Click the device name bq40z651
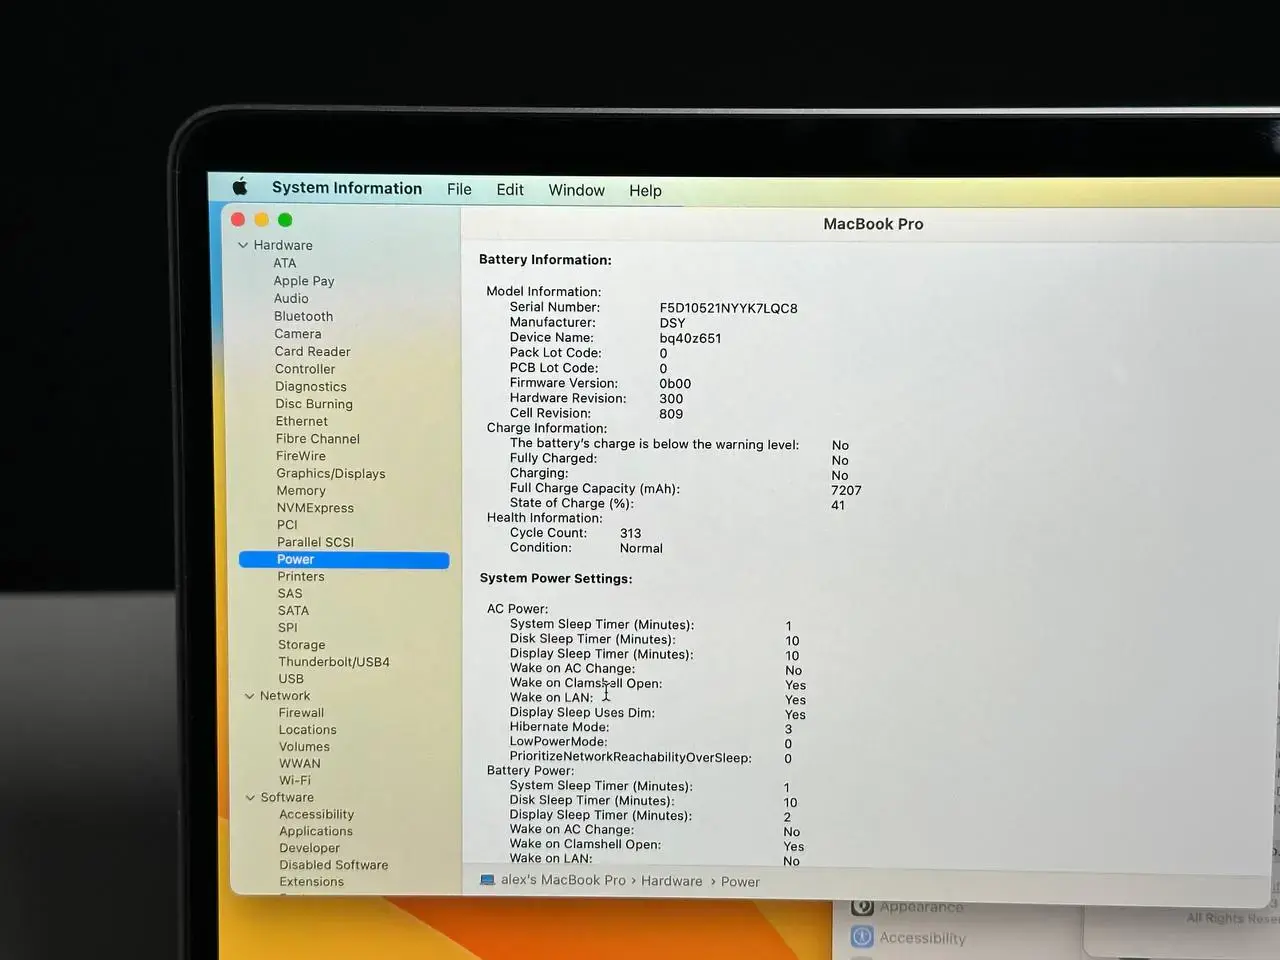The height and width of the screenshot is (960, 1280). point(690,338)
